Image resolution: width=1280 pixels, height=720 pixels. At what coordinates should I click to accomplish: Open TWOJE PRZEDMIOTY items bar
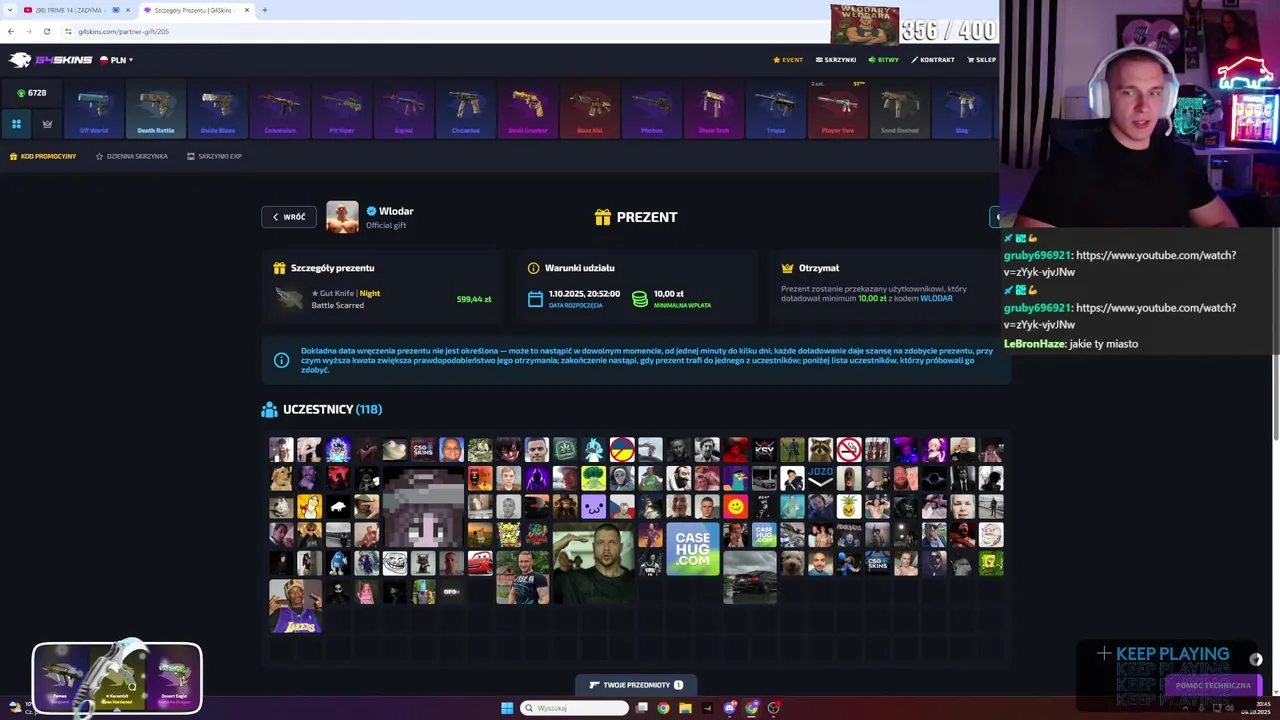tap(637, 685)
